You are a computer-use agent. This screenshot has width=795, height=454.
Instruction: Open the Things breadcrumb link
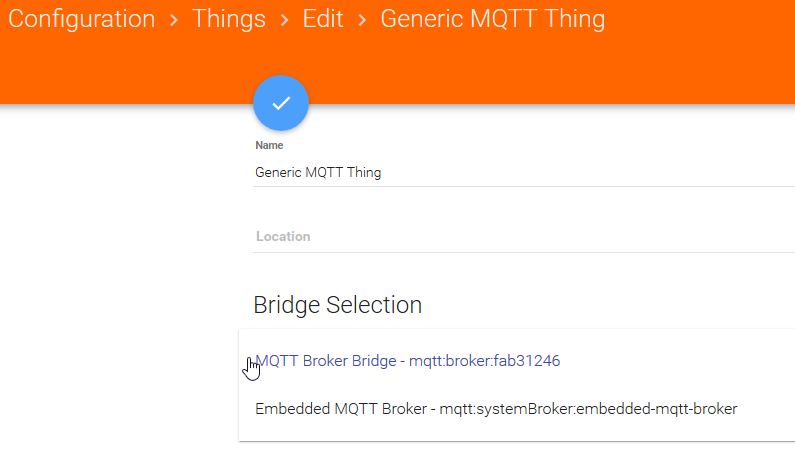(229, 19)
